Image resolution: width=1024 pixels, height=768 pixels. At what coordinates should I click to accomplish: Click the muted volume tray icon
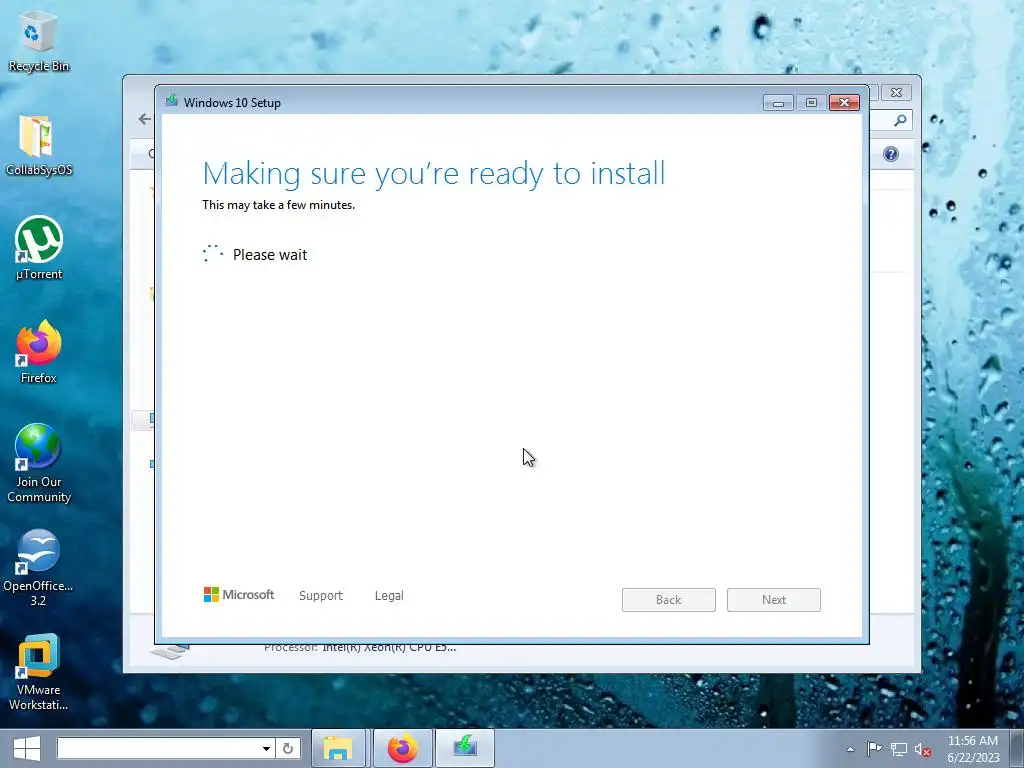[922, 750]
